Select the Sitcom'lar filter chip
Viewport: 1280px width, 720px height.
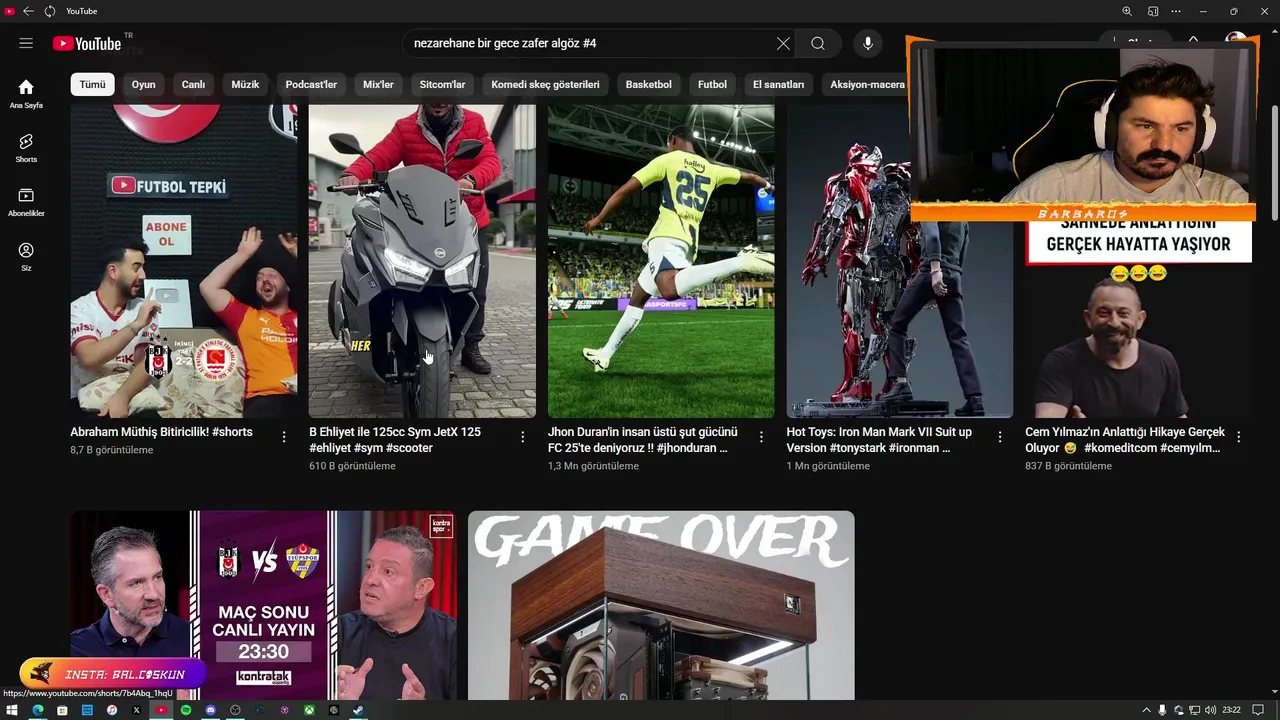click(442, 85)
